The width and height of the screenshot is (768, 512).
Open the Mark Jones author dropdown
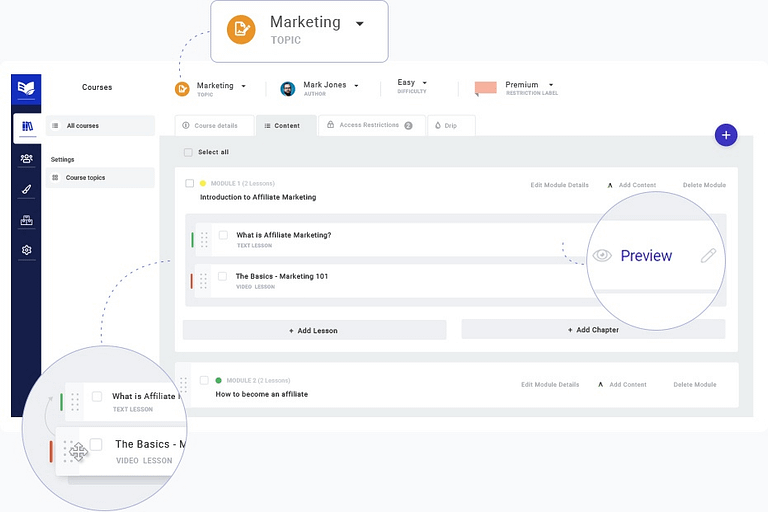(356, 86)
